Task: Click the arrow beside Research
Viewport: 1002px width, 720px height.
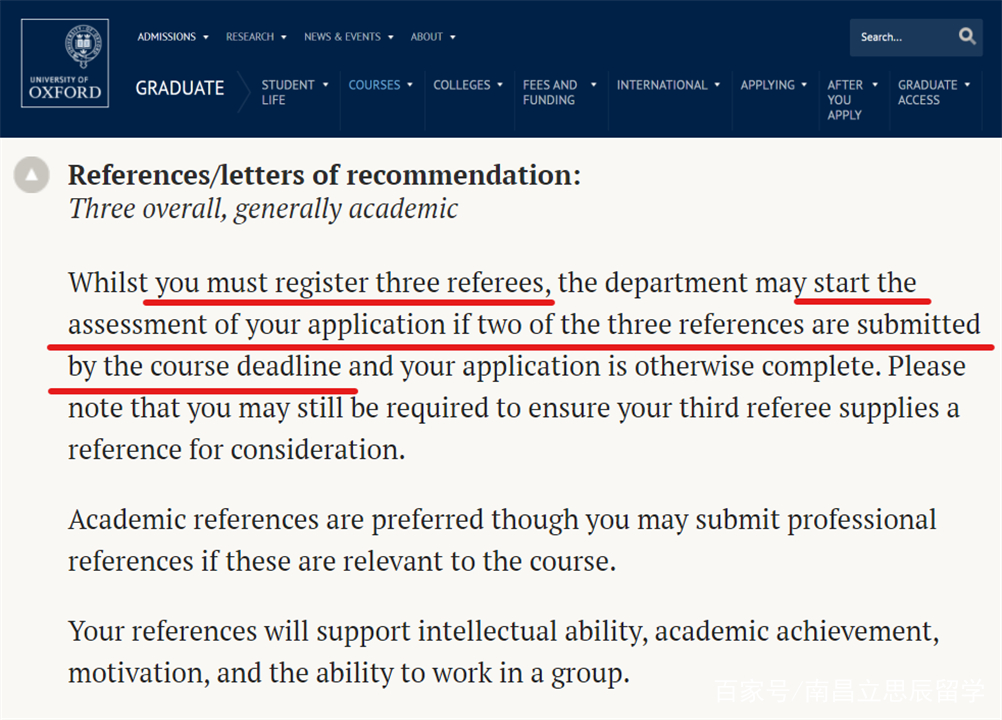Action: click(x=284, y=37)
